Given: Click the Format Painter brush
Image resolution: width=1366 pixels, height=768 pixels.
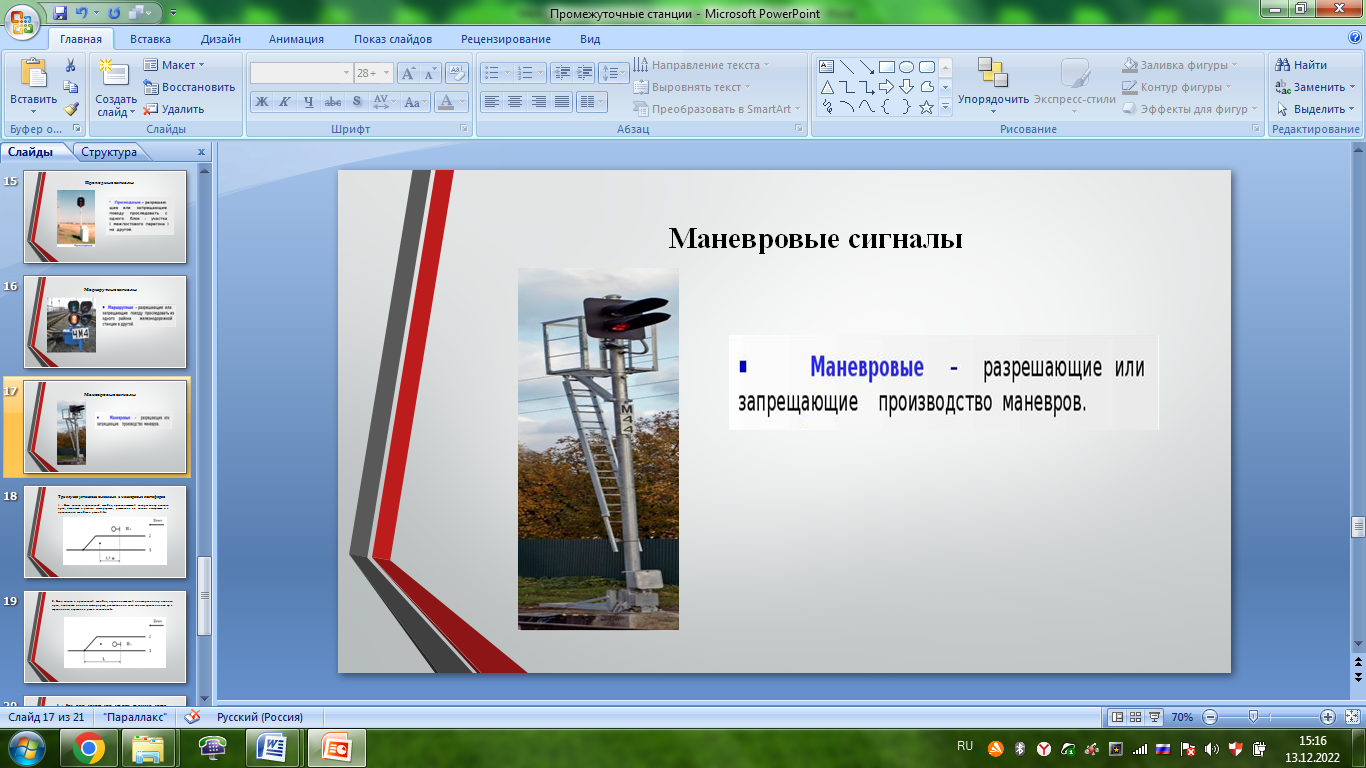Looking at the screenshot, I should [71, 109].
